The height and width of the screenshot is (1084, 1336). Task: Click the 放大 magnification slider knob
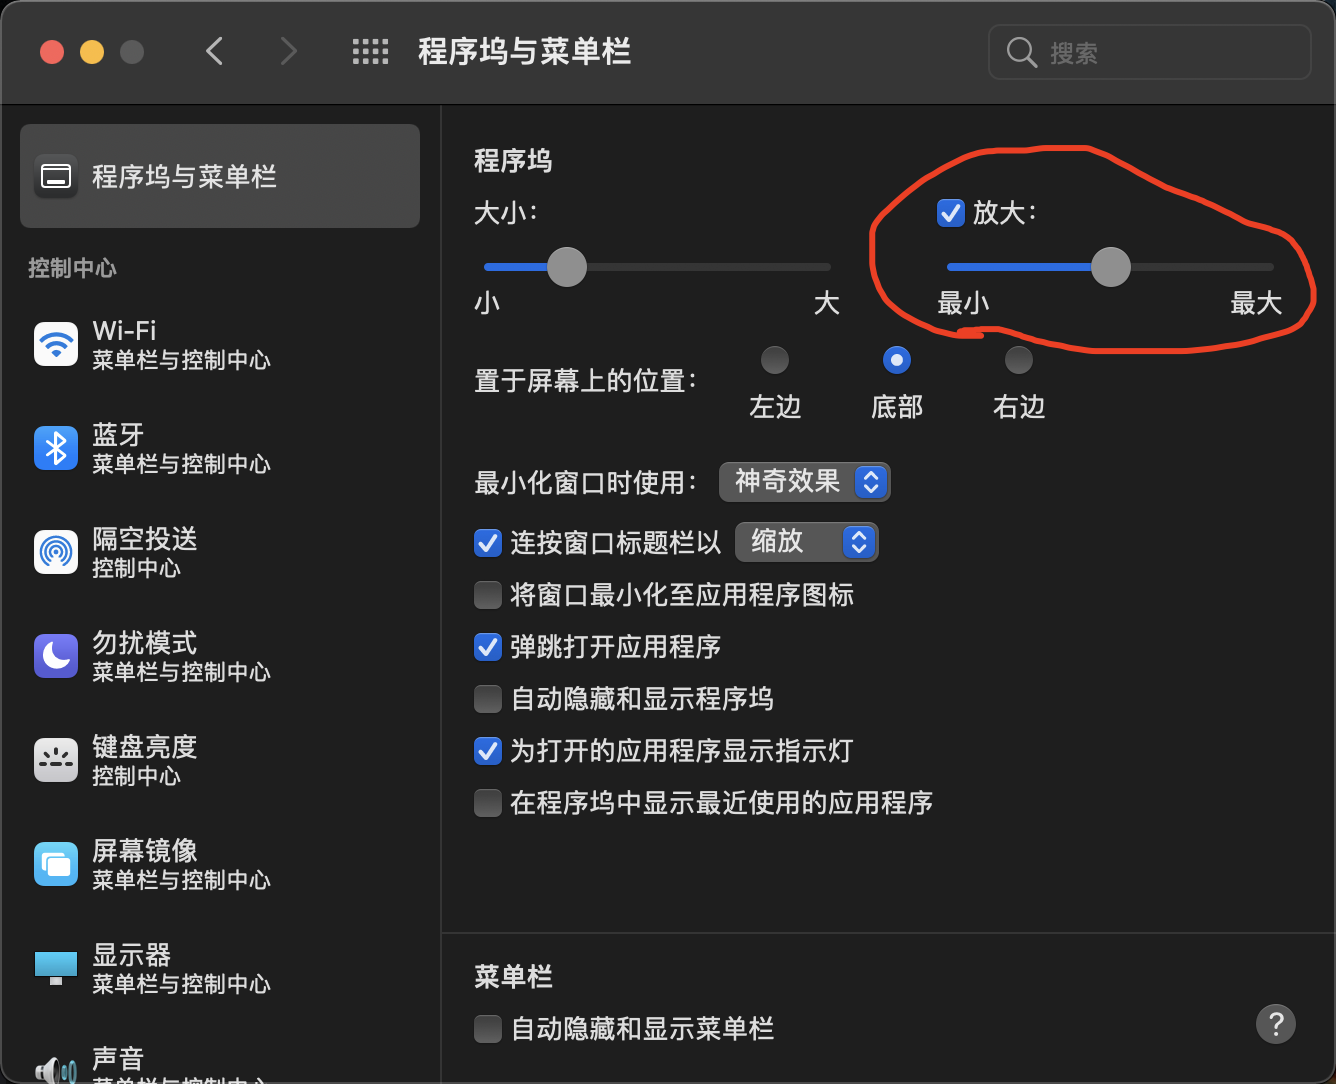1110,267
